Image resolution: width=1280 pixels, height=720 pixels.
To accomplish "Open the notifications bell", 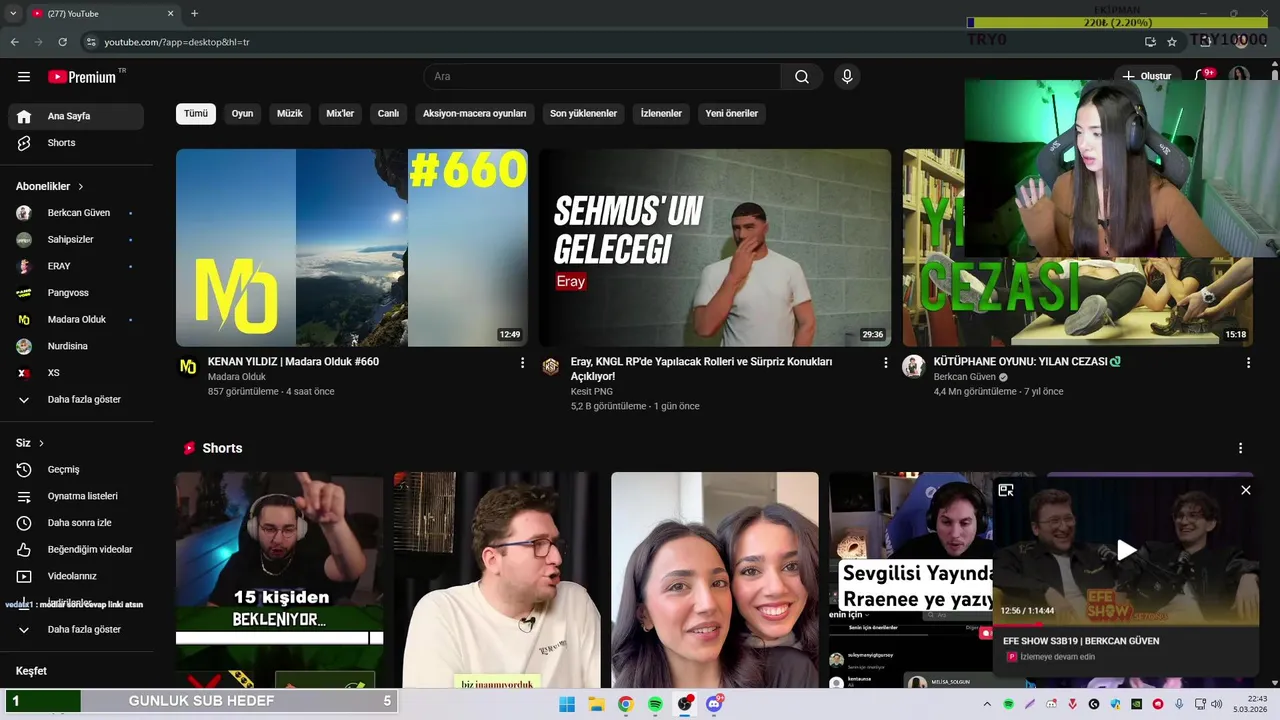I will click(x=1203, y=76).
